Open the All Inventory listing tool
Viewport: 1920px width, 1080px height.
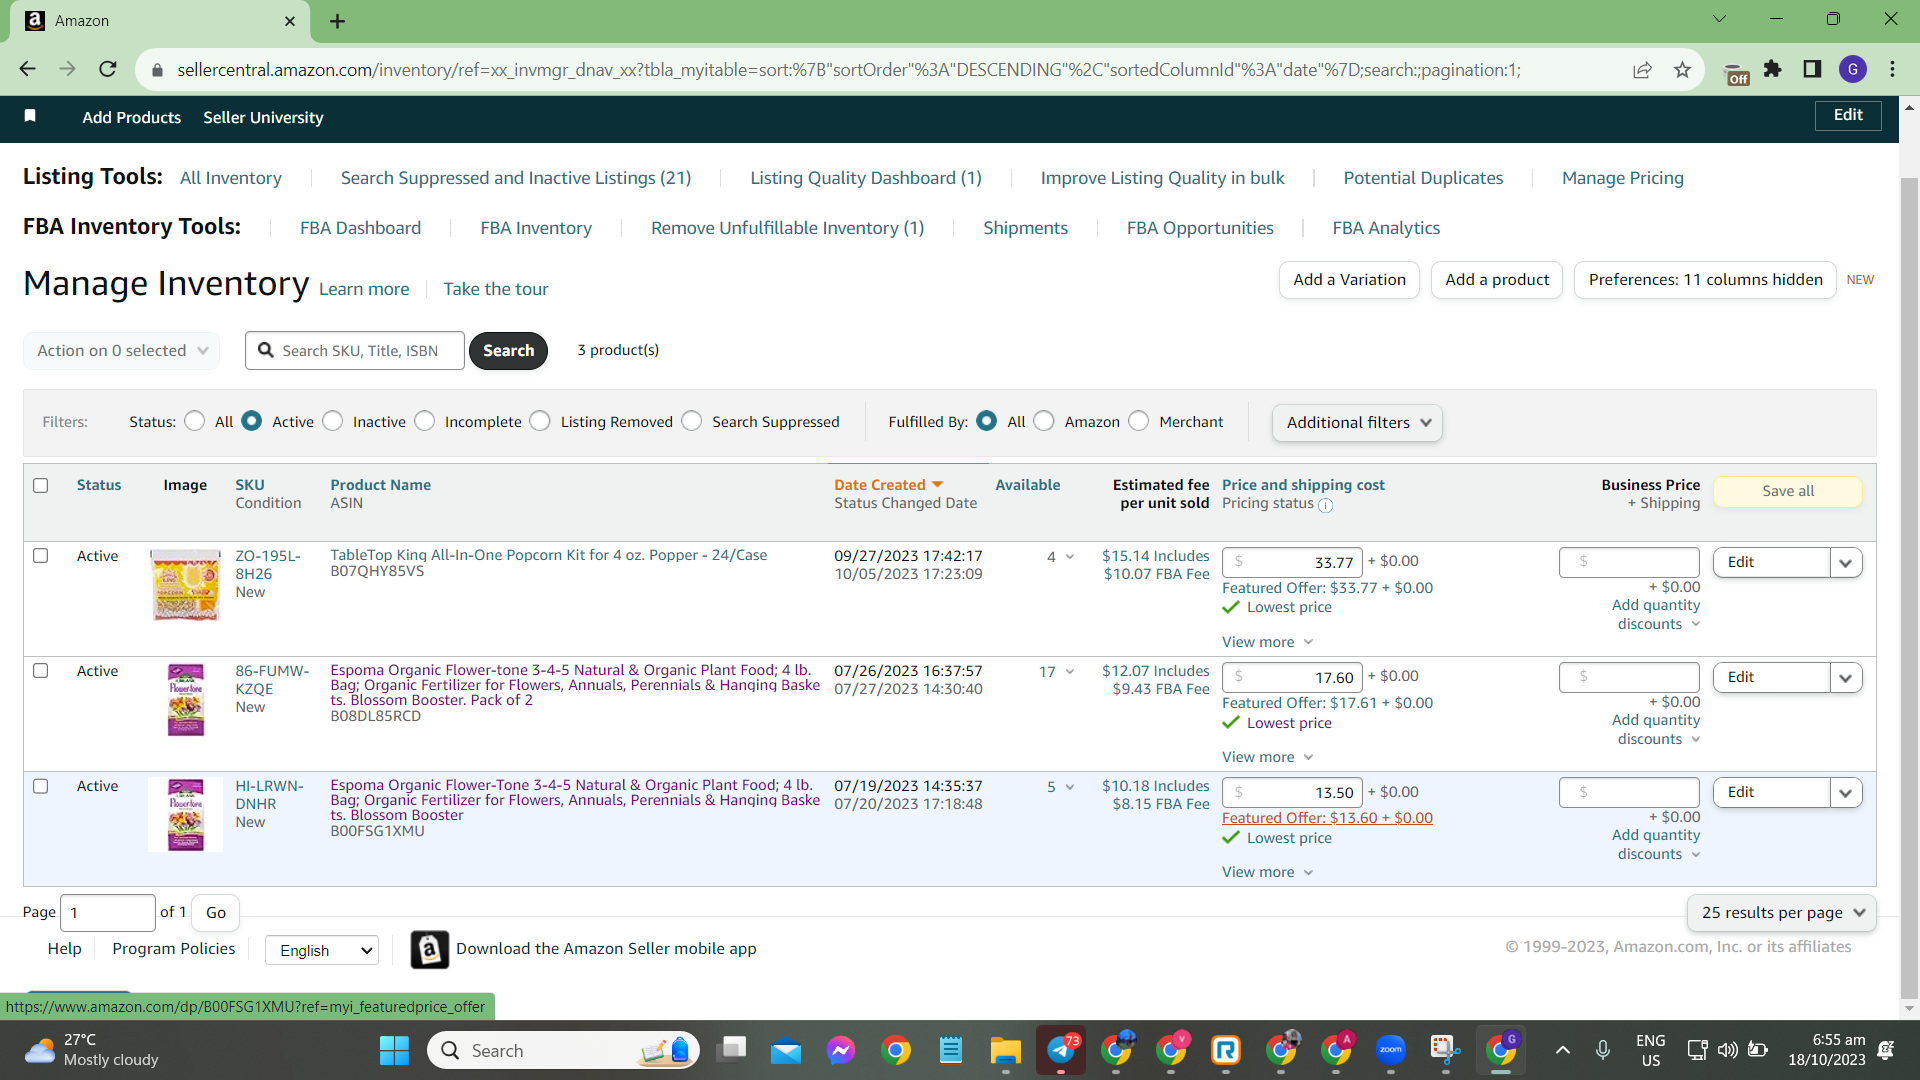point(231,178)
